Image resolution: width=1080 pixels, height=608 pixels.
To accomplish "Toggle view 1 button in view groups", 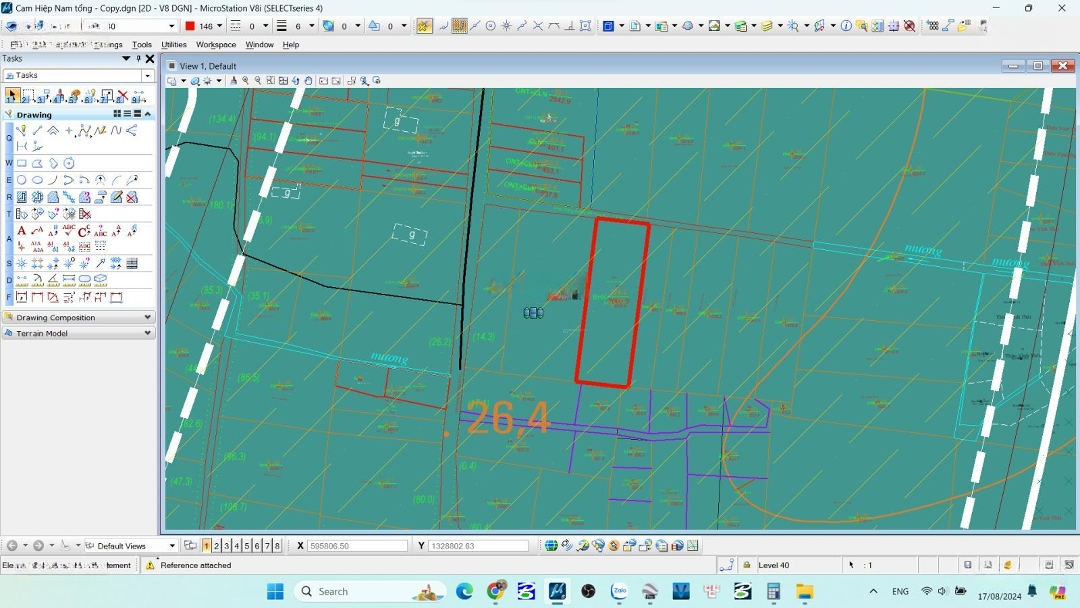I will [x=207, y=546].
